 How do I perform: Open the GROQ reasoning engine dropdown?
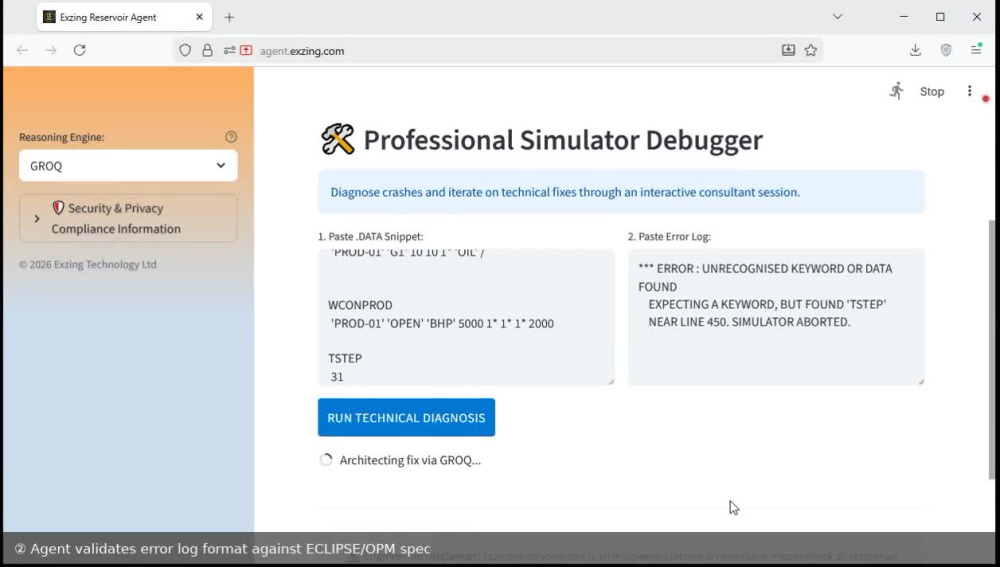tap(128, 166)
